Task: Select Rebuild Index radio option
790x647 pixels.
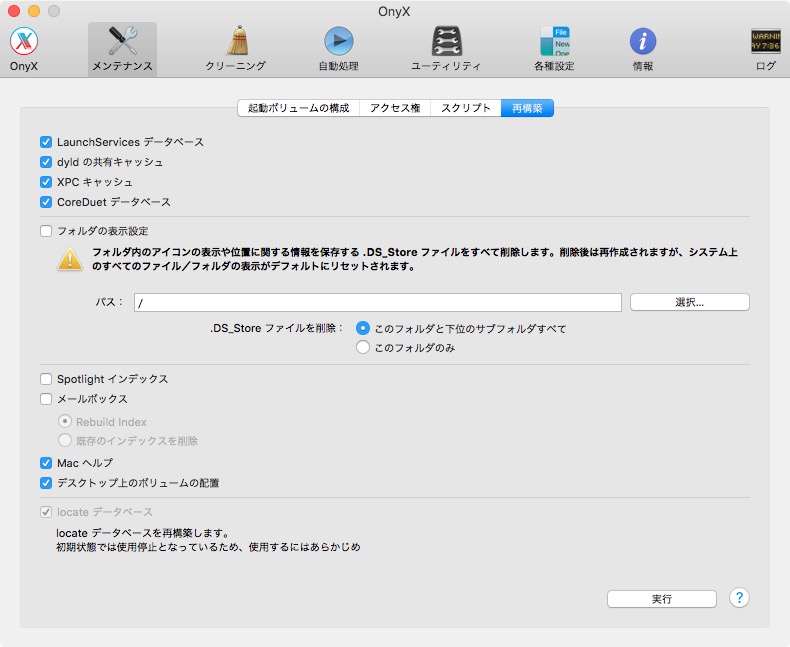Action: 64,421
